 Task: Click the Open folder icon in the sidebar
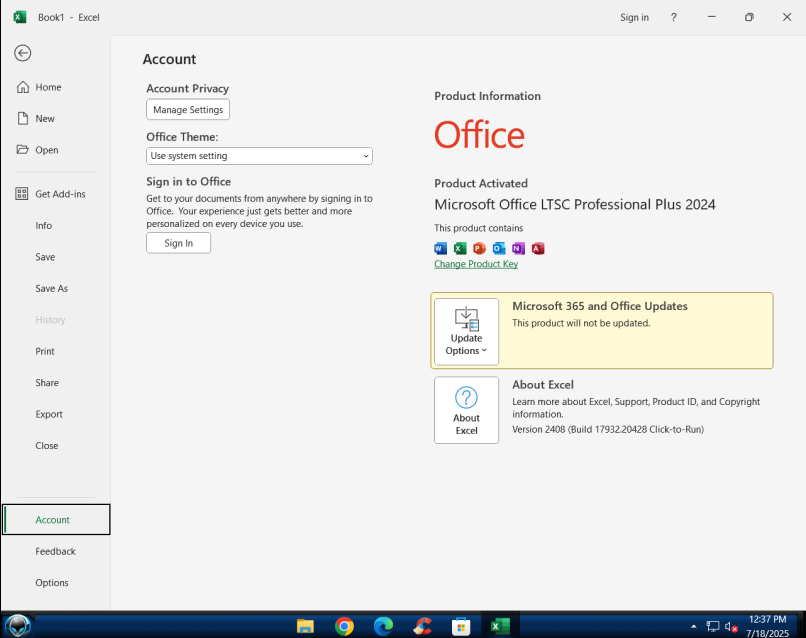(x=23, y=150)
